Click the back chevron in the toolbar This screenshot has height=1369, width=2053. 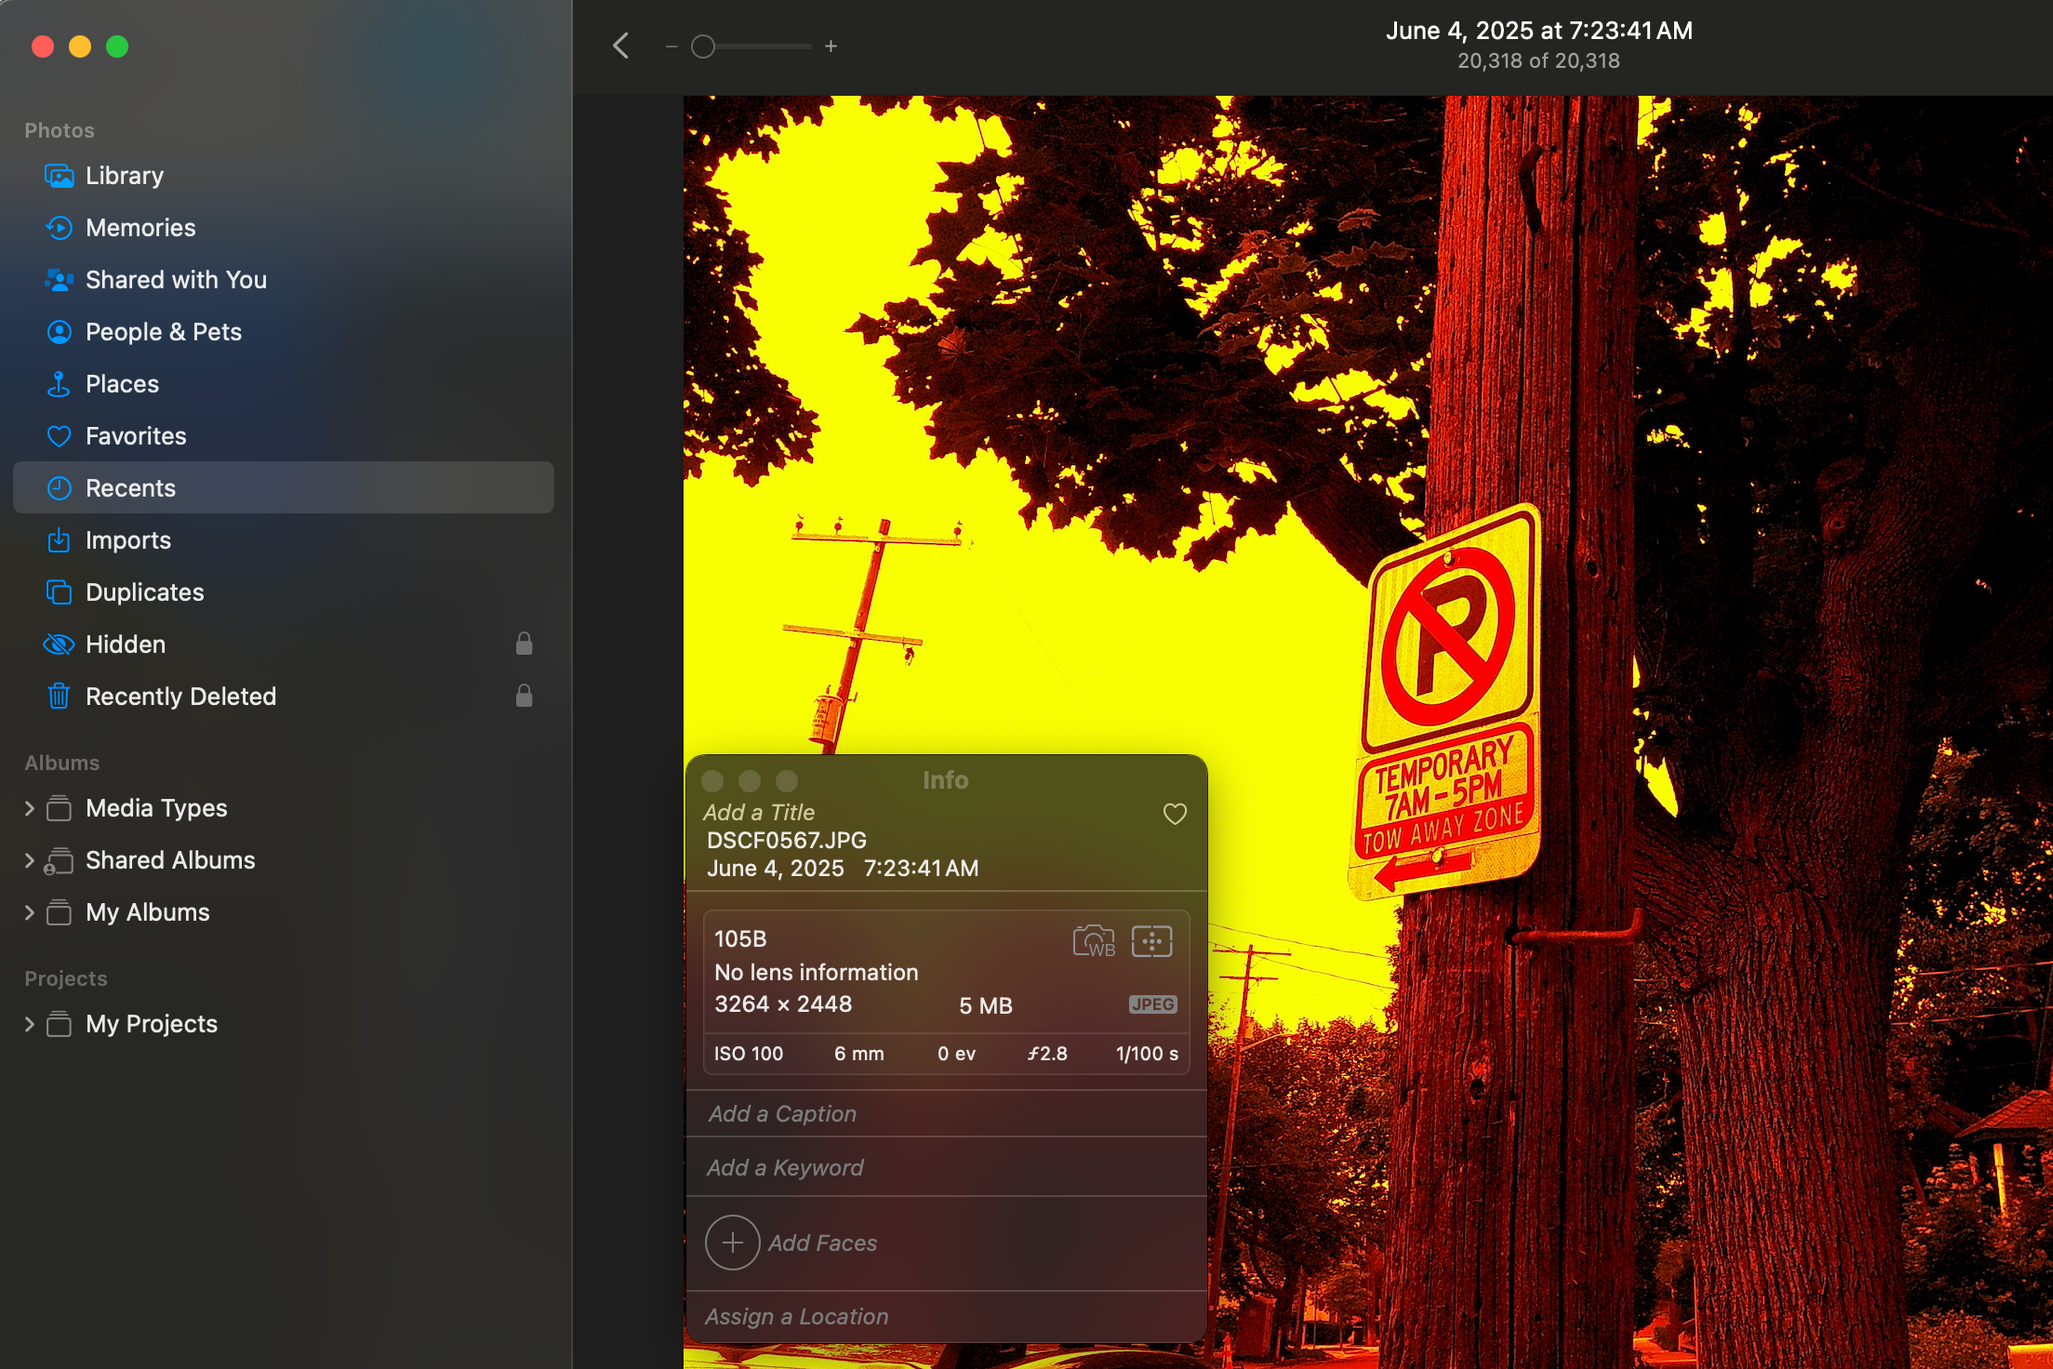[621, 46]
